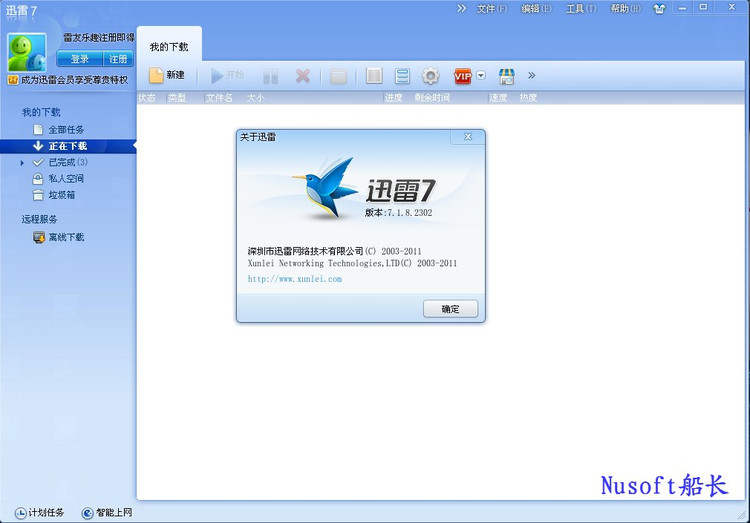Sort by the 剩余时间 column header
The height and width of the screenshot is (523, 750).
click(432, 98)
